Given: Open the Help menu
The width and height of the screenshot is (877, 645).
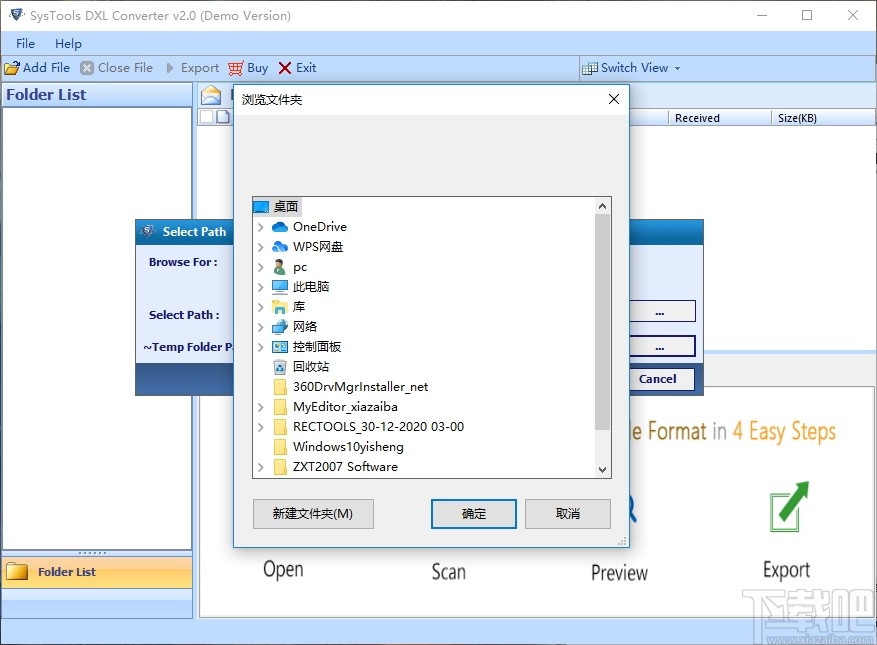Looking at the screenshot, I should coord(68,43).
